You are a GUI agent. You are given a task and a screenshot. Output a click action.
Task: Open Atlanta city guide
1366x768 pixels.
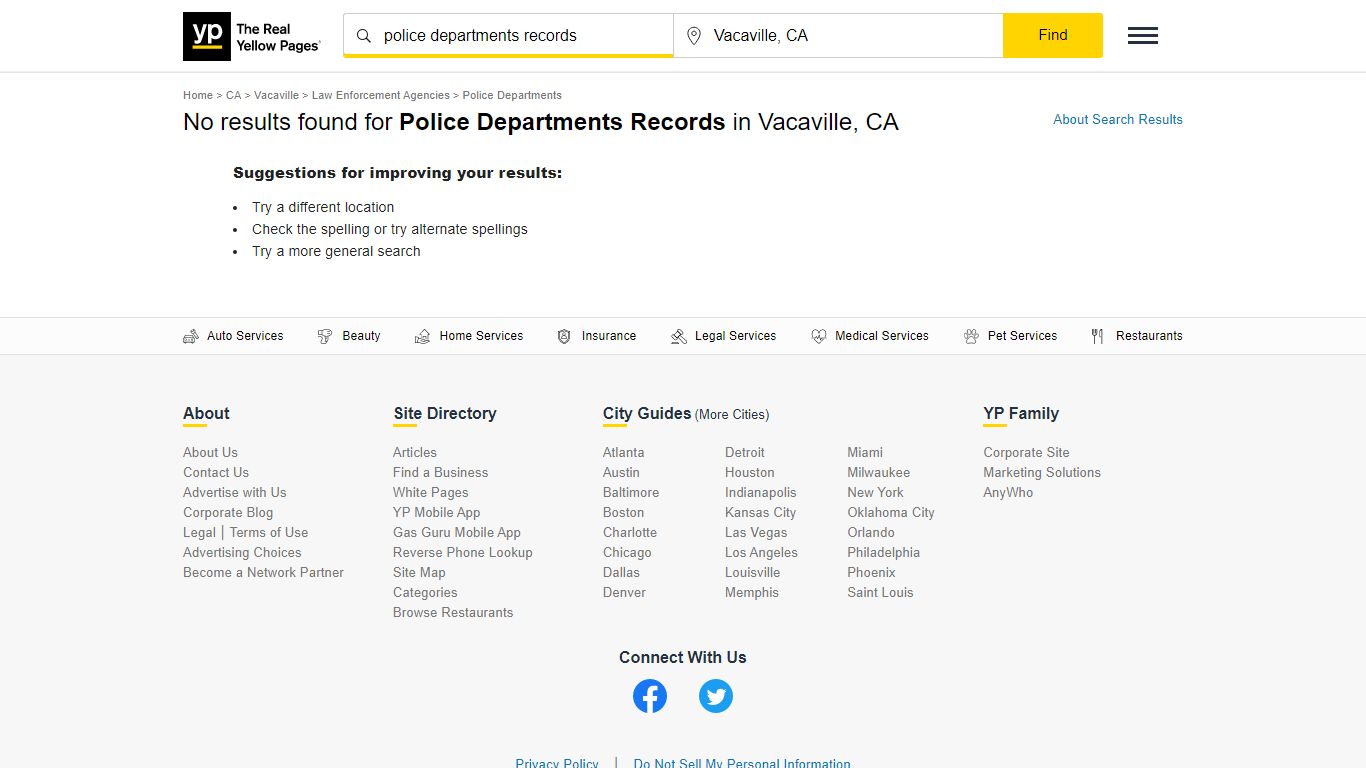pyautogui.click(x=624, y=452)
